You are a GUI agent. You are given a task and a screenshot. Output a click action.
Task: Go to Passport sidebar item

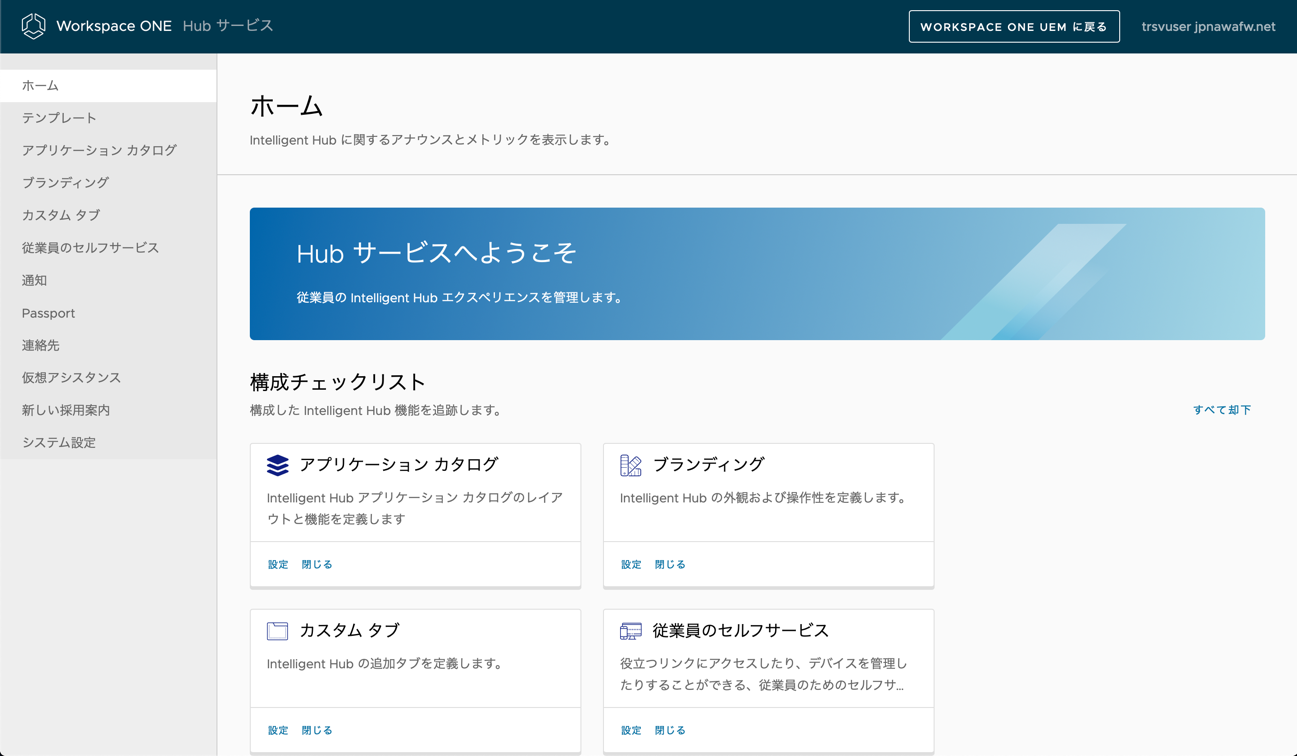tap(108, 313)
